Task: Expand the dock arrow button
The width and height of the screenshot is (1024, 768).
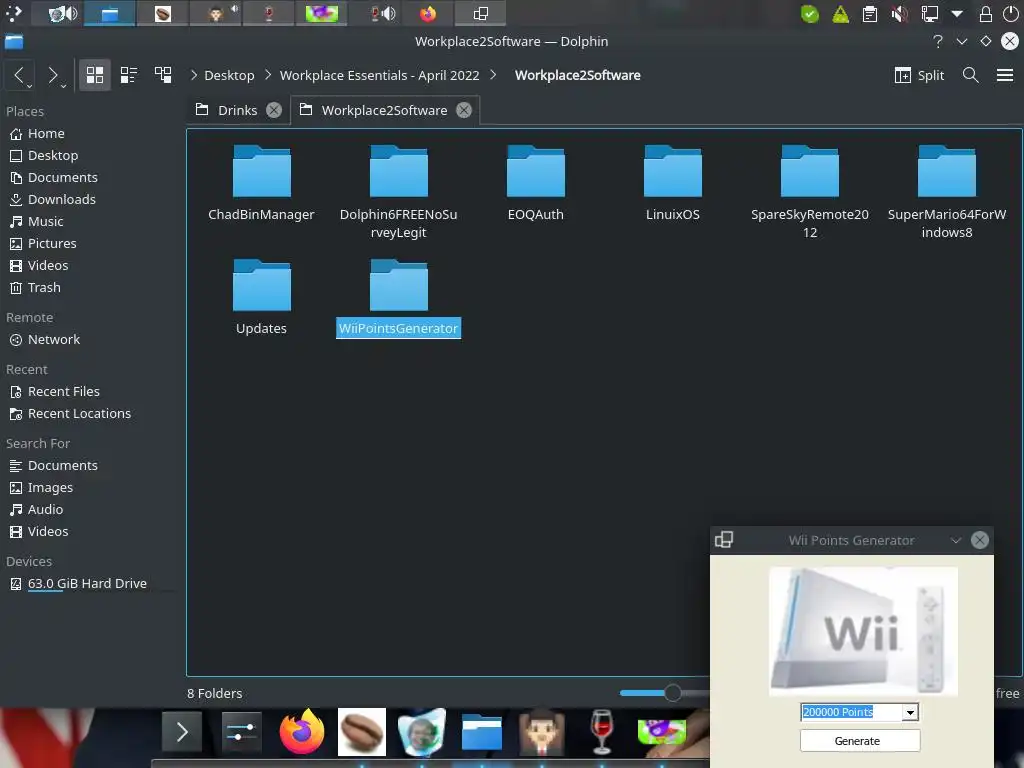Action: [x=182, y=732]
